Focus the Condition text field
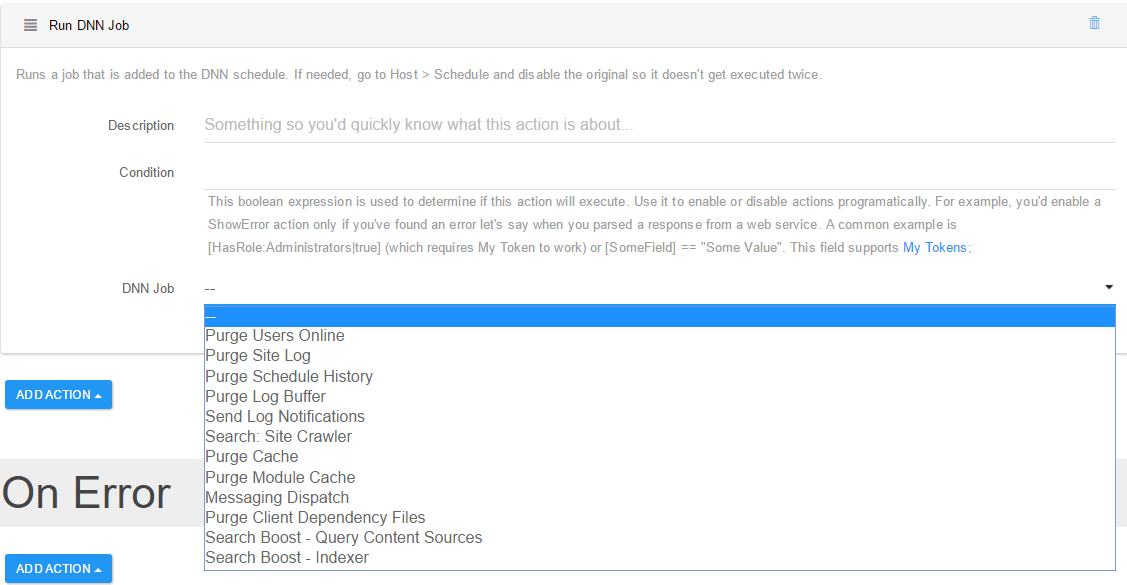 coord(659,172)
